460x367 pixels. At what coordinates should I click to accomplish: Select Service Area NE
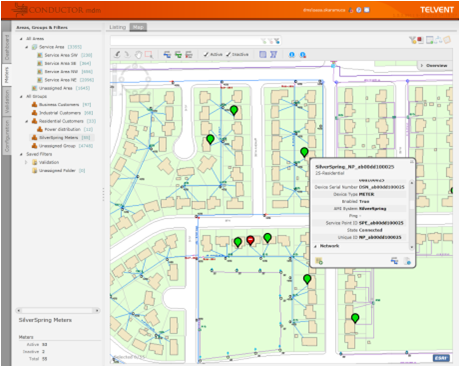pos(60,80)
